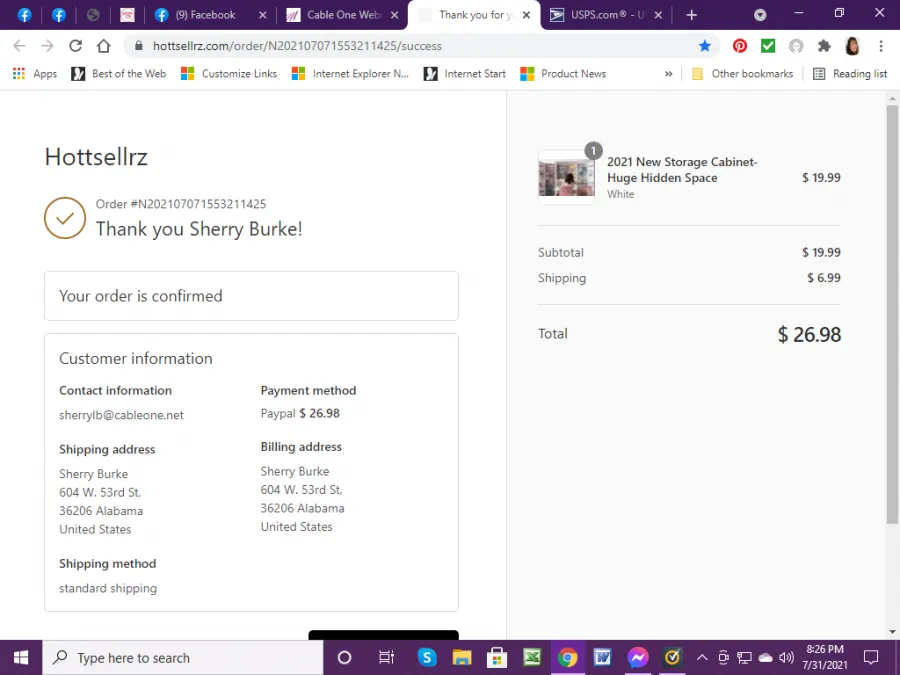Reload the current page

coord(75,46)
